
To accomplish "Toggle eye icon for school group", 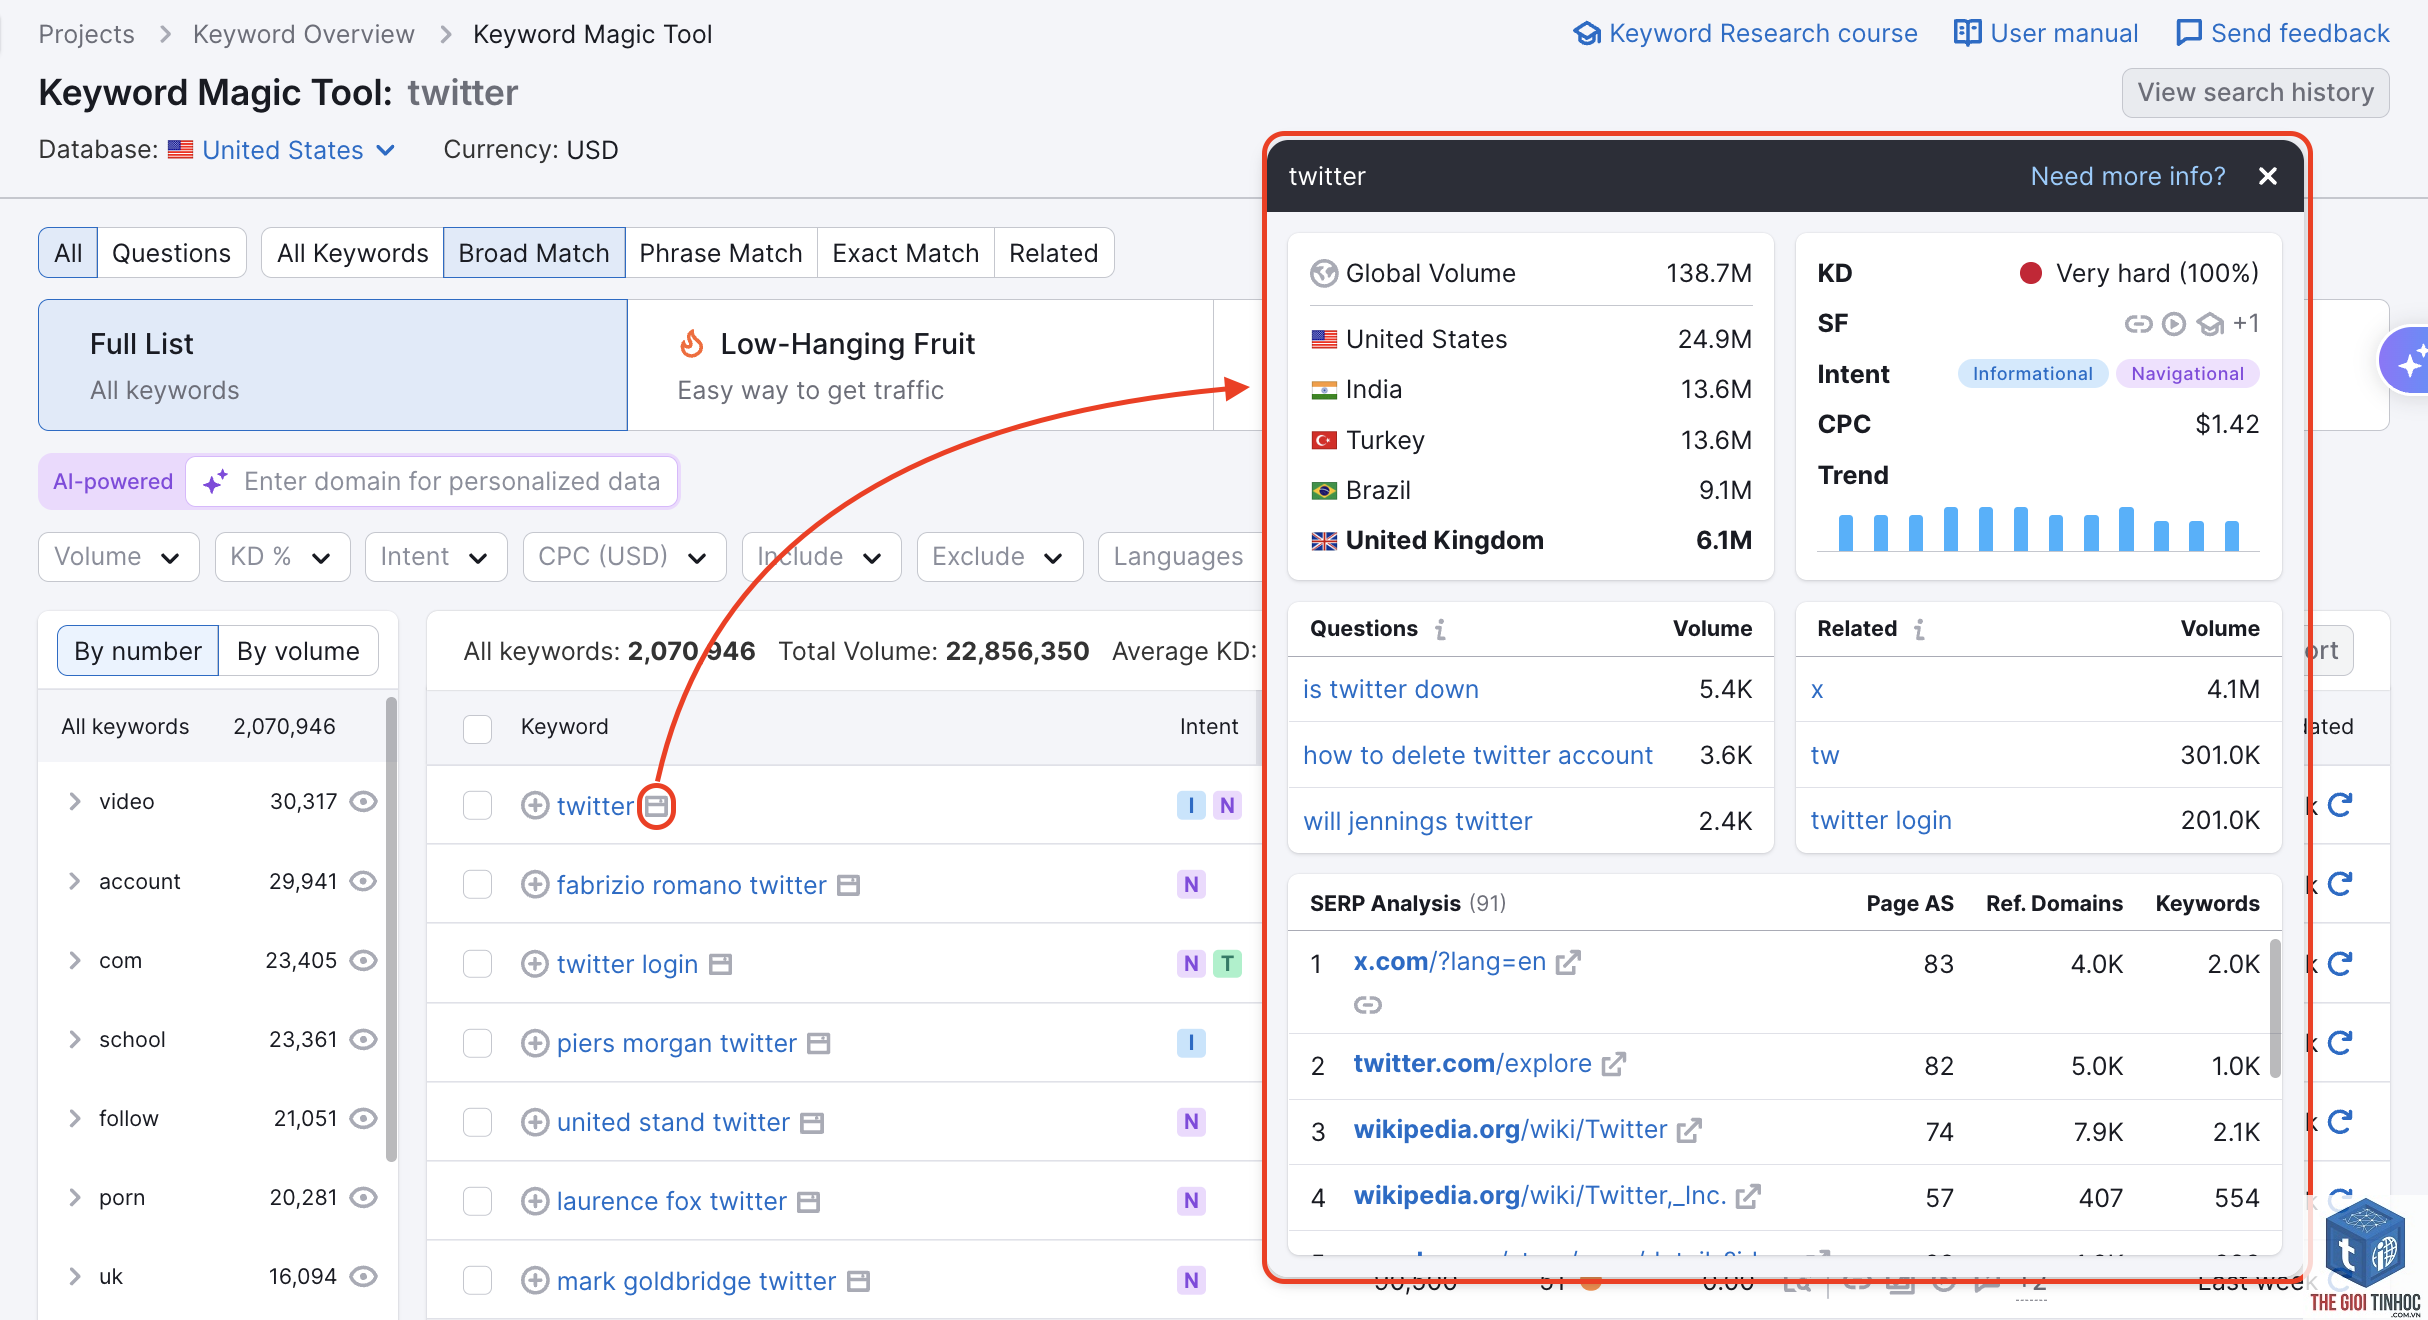I will (x=363, y=1039).
